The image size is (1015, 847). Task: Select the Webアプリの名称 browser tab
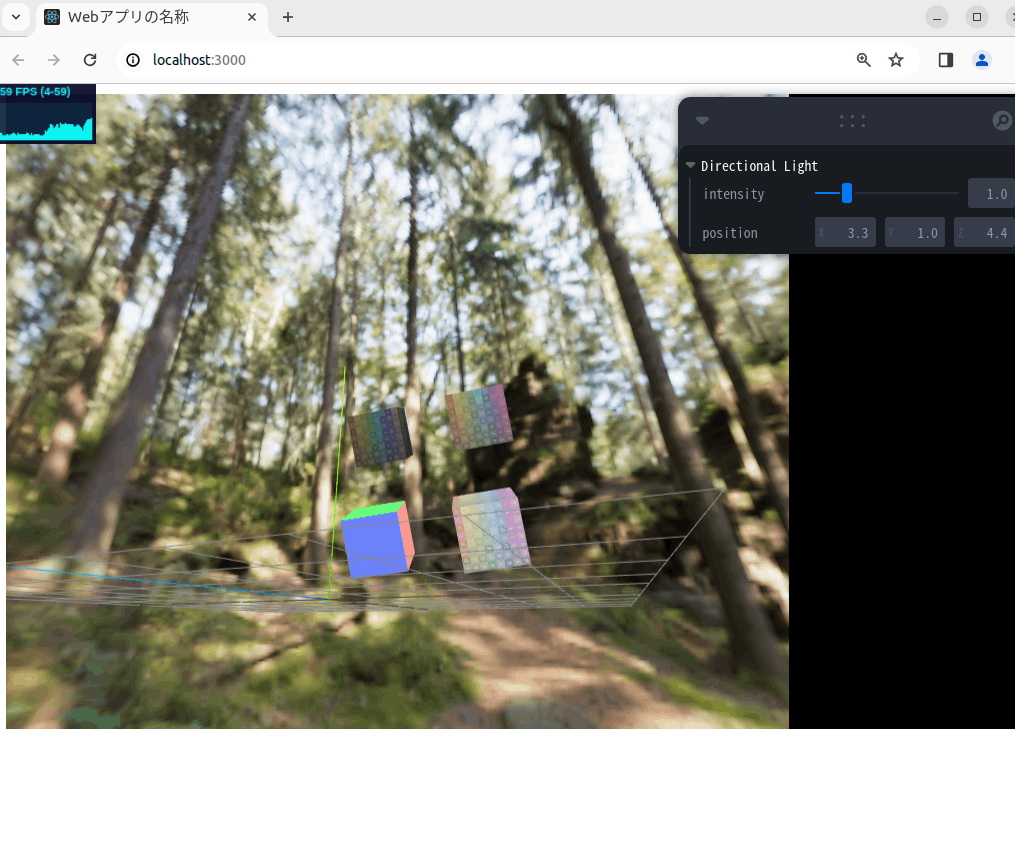click(151, 17)
